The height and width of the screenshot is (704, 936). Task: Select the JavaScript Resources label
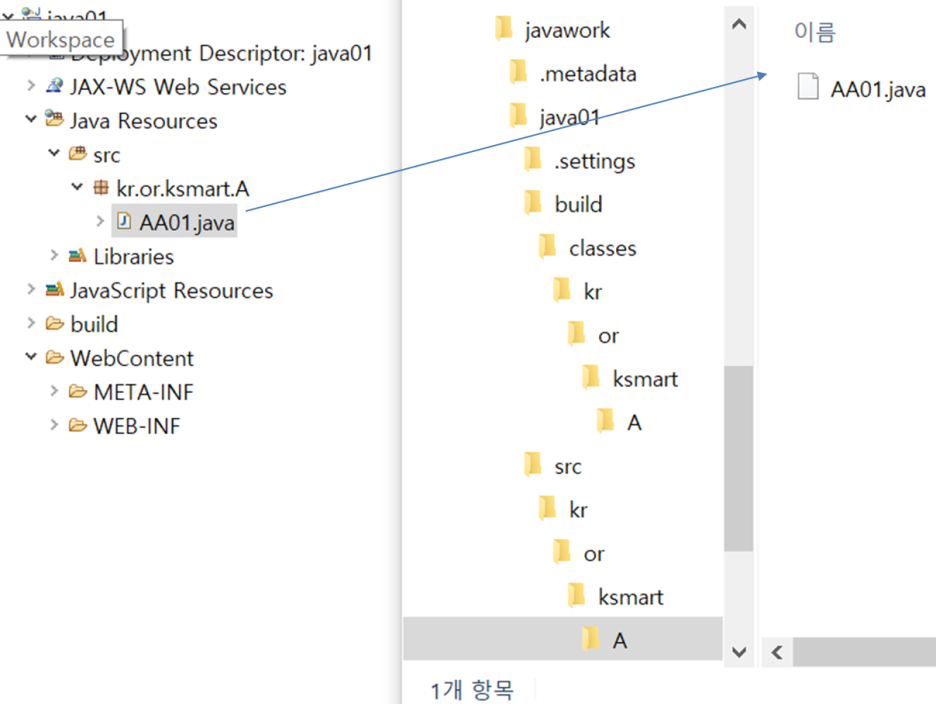pos(171,290)
